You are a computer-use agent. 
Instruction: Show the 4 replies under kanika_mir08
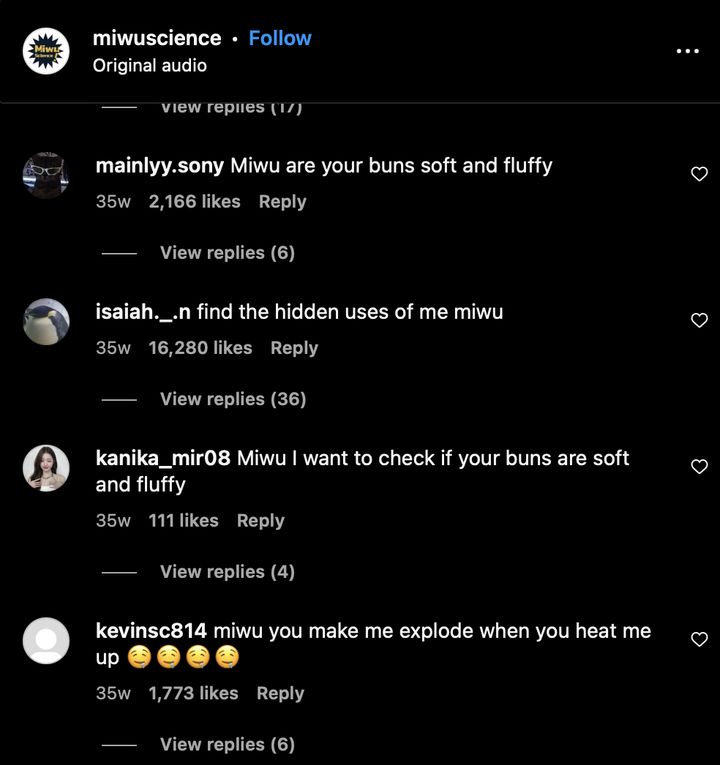pos(227,572)
